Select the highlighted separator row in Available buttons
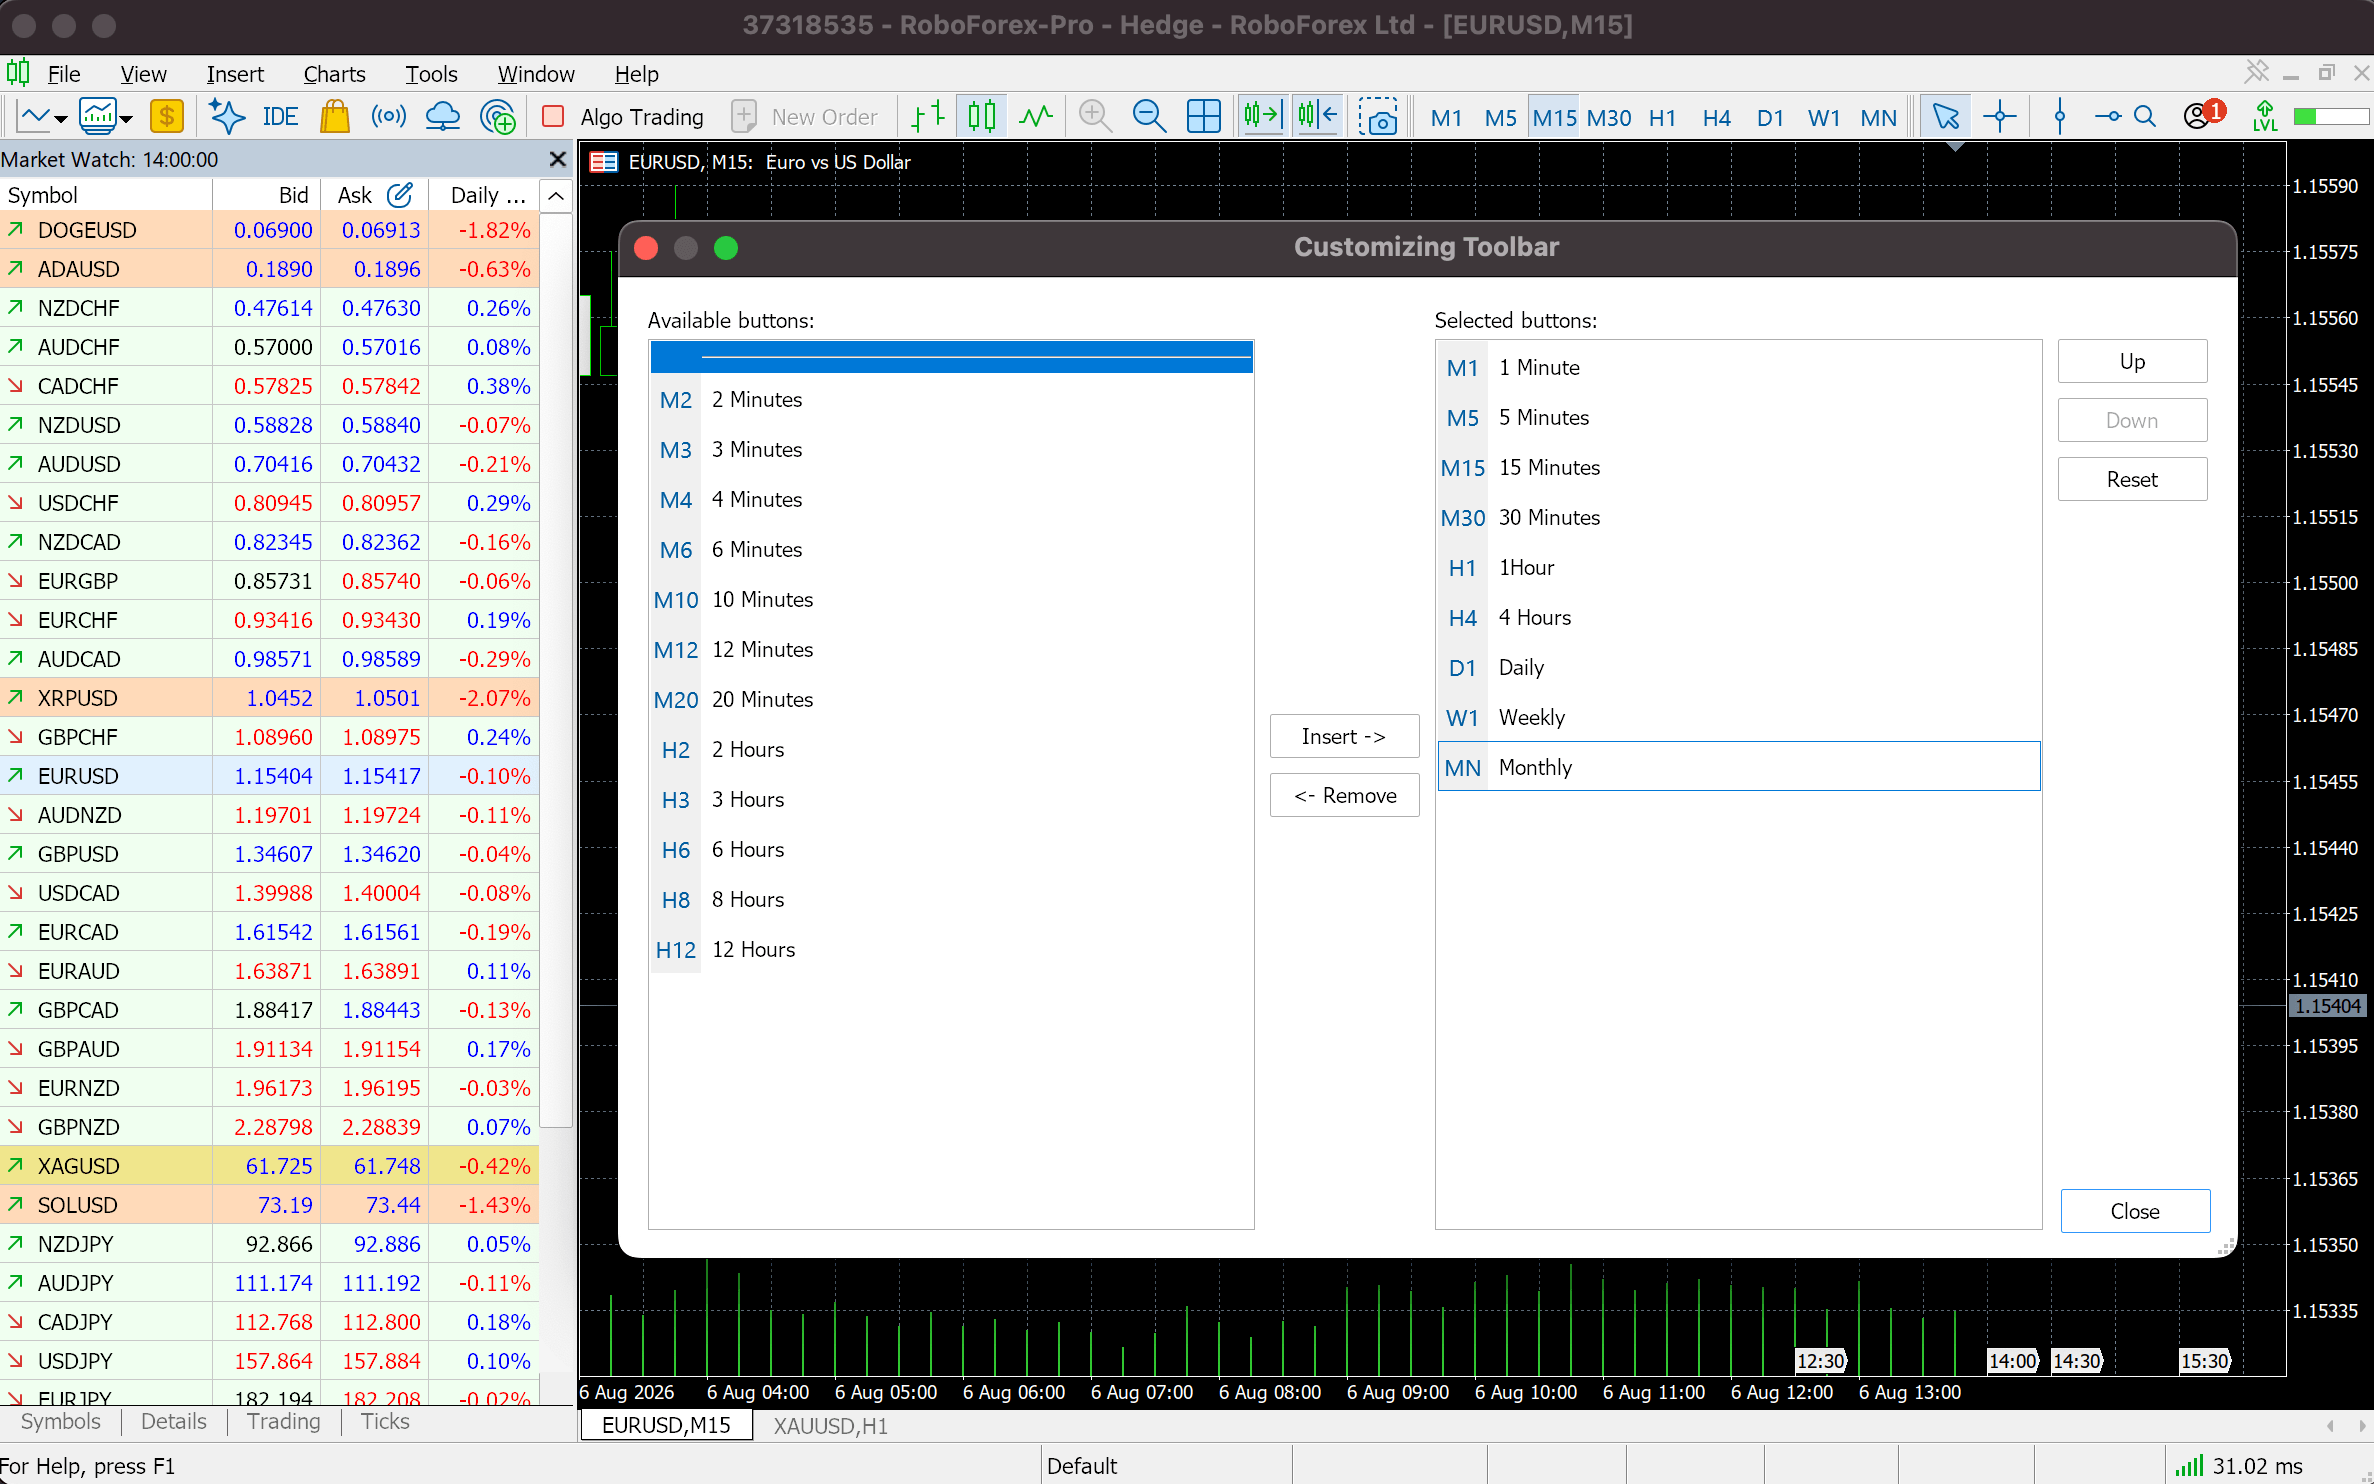 point(951,357)
